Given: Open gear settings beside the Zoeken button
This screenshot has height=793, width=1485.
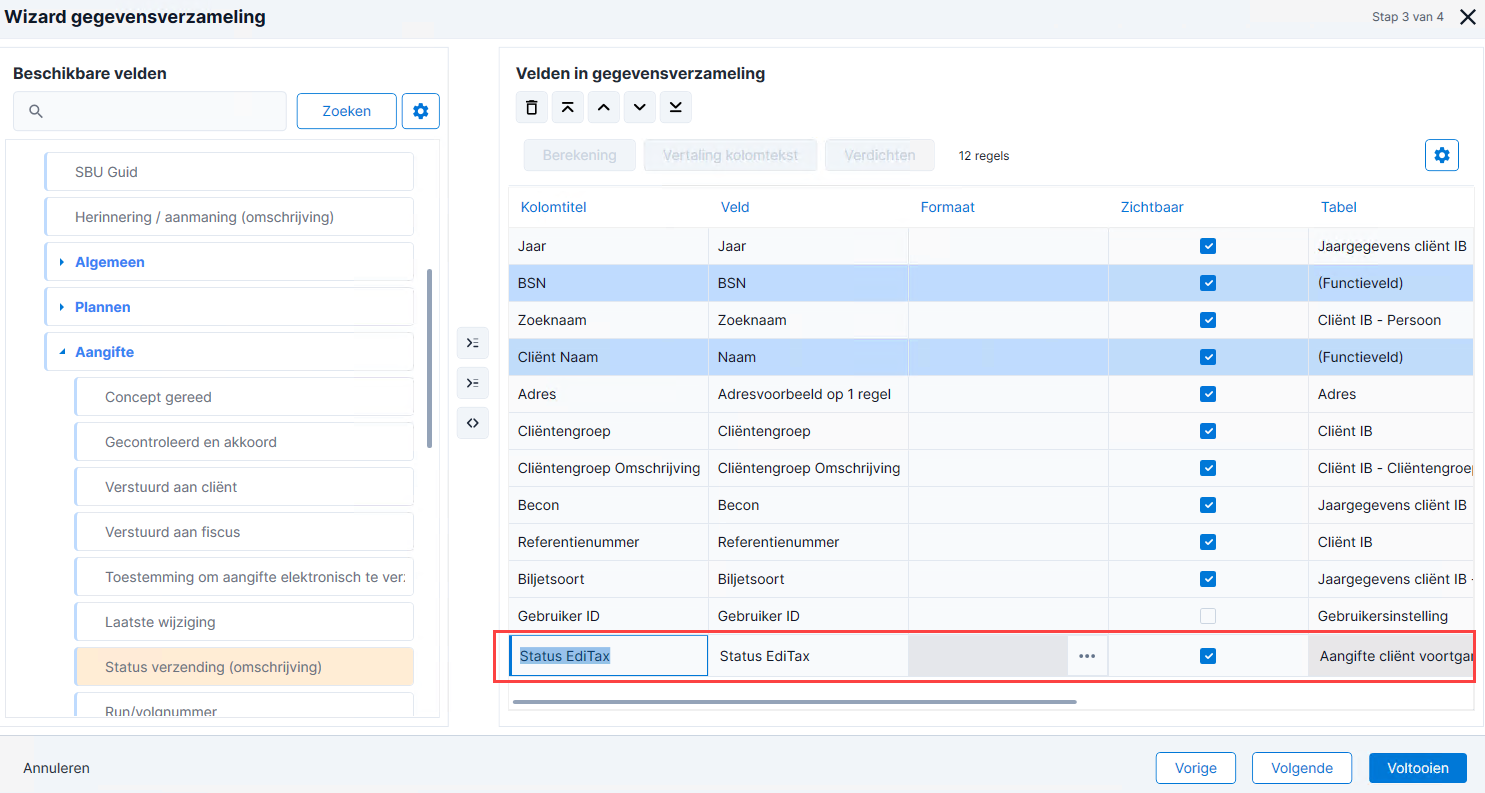Looking at the screenshot, I should click(420, 111).
